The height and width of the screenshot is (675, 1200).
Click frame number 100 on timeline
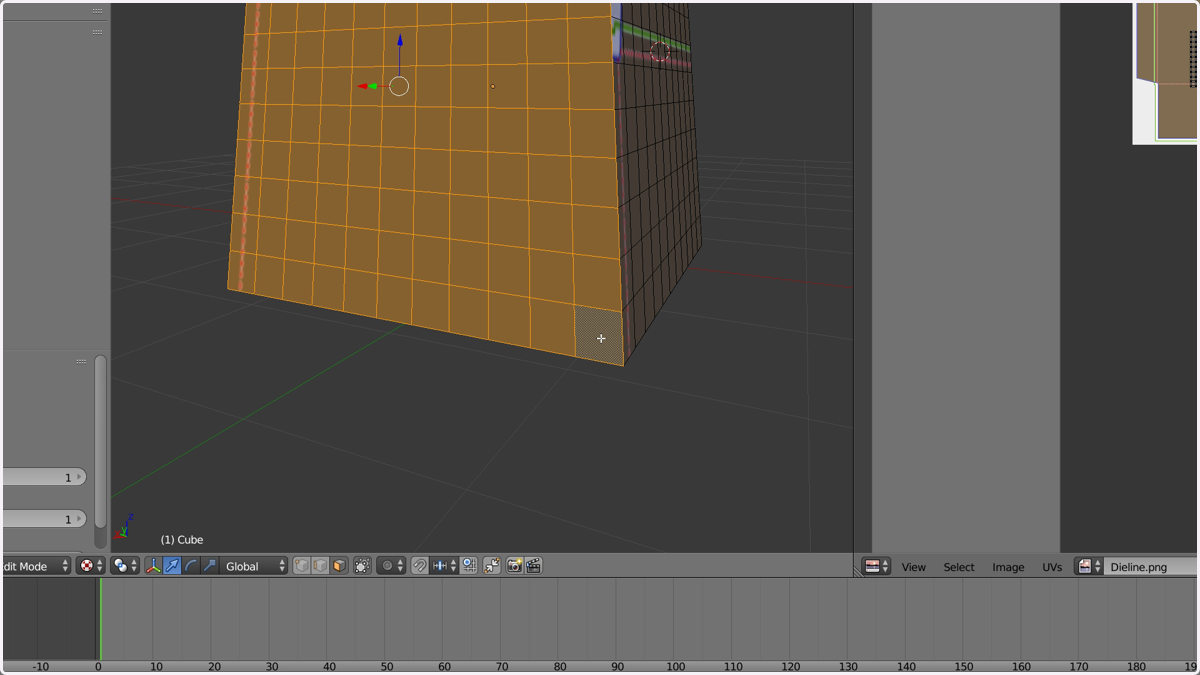tap(676, 666)
